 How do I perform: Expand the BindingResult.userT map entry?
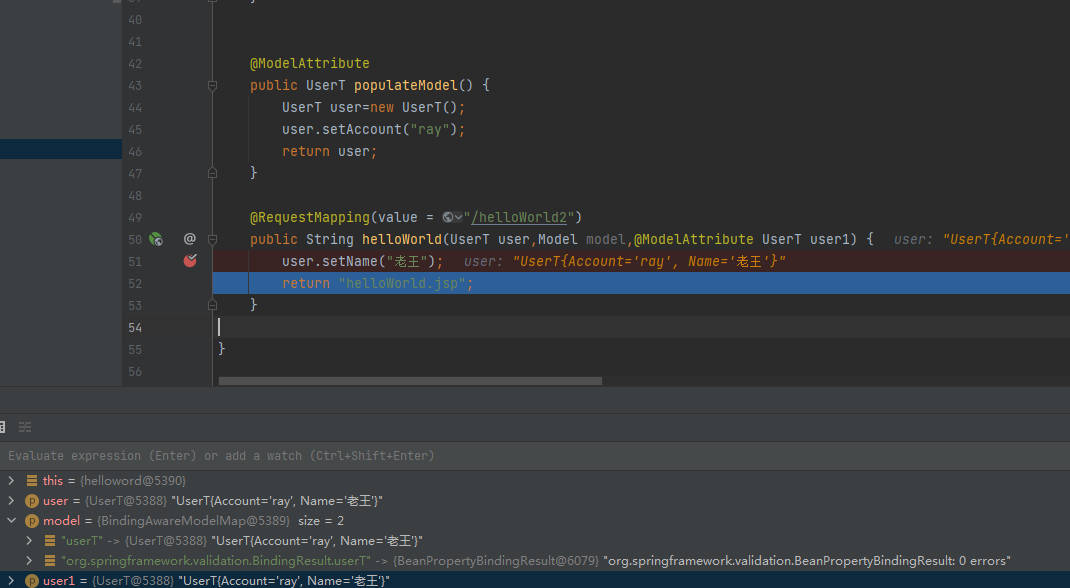click(29, 561)
